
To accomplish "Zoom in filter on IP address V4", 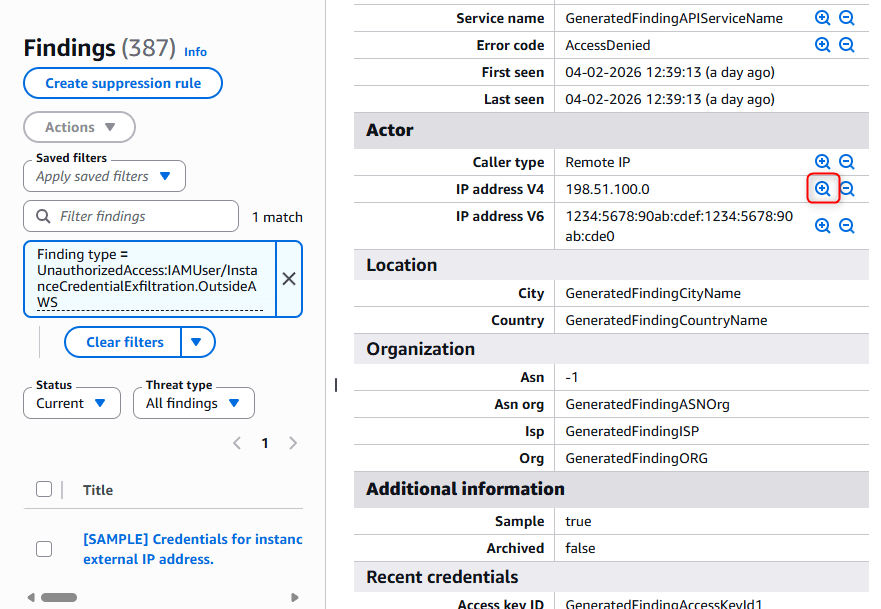I will point(822,189).
